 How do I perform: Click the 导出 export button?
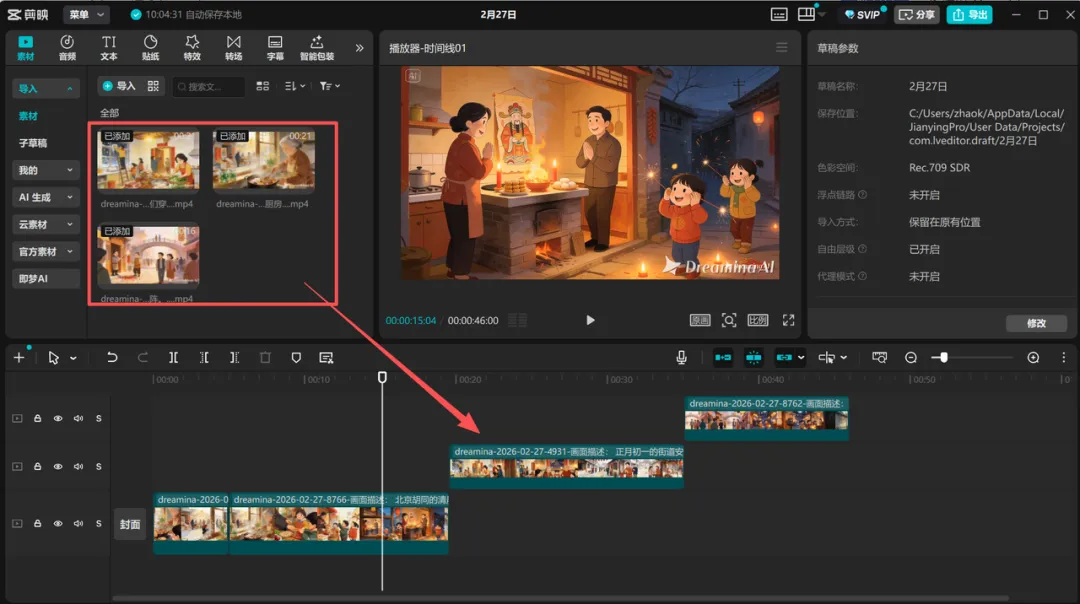point(969,14)
